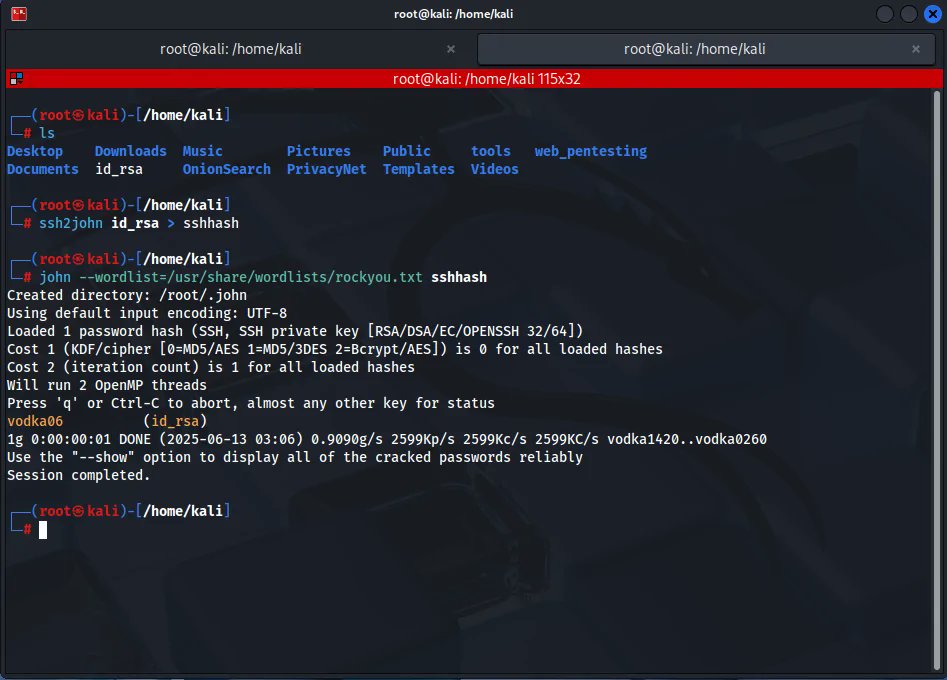Click the 'Using default input encoding: UTF-8' line

click(x=147, y=313)
